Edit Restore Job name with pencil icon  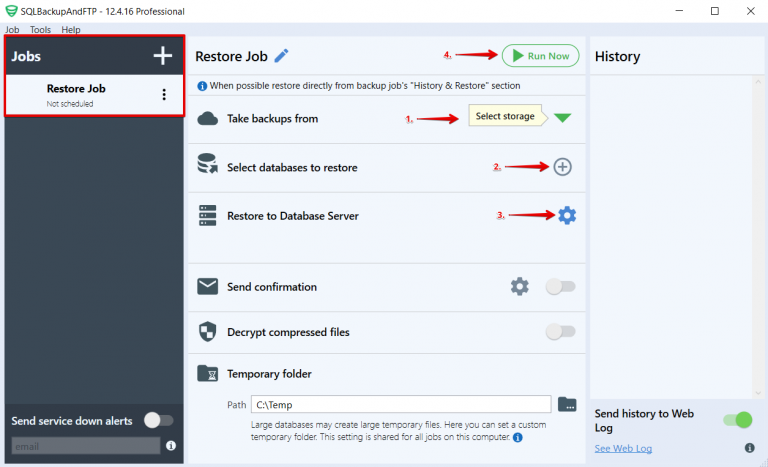pyautogui.click(x=281, y=56)
